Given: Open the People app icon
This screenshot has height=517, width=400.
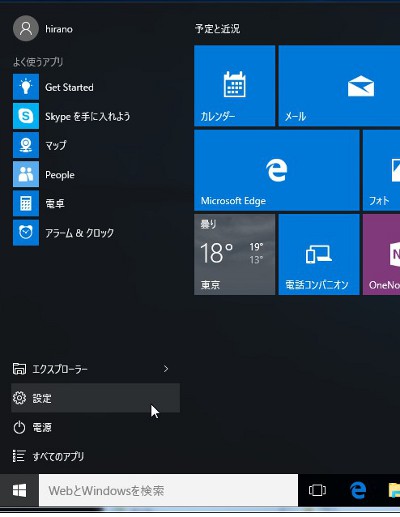Looking at the screenshot, I should tap(26, 174).
